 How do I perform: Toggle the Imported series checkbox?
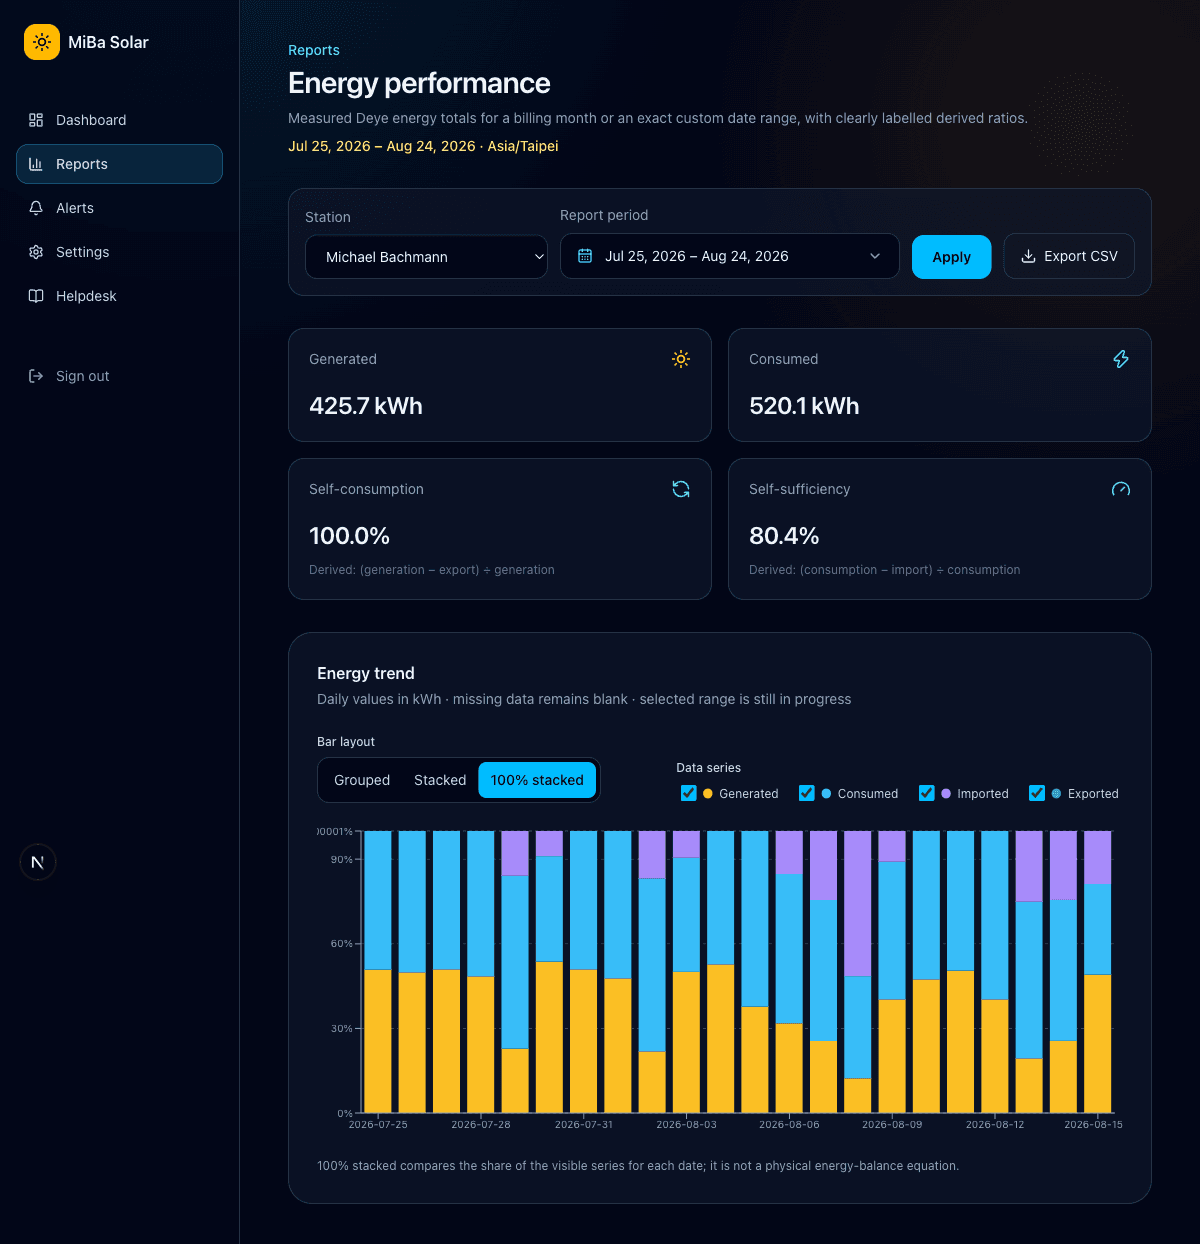[926, 793]
